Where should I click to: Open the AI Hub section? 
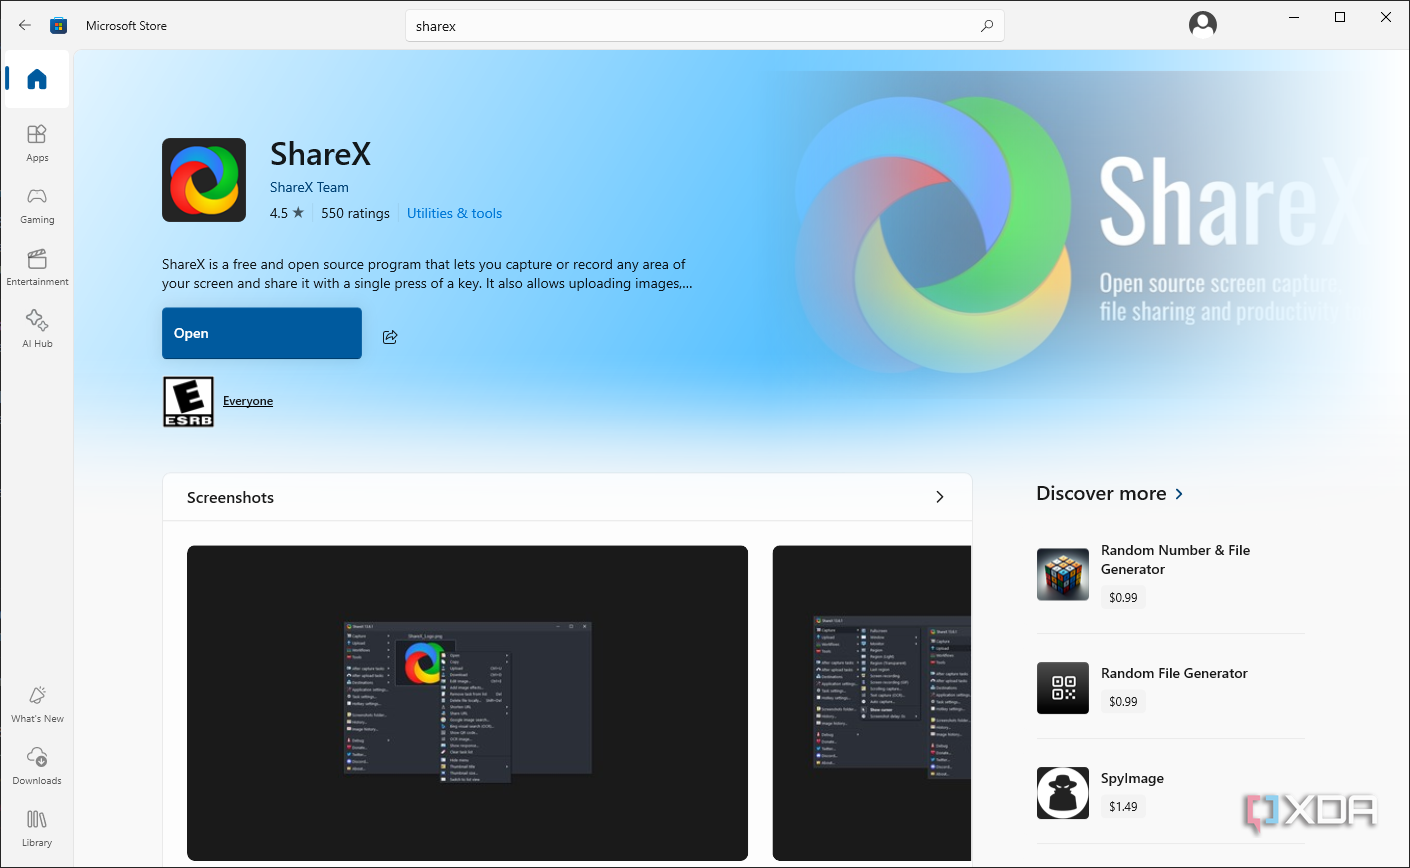(37, 327)
